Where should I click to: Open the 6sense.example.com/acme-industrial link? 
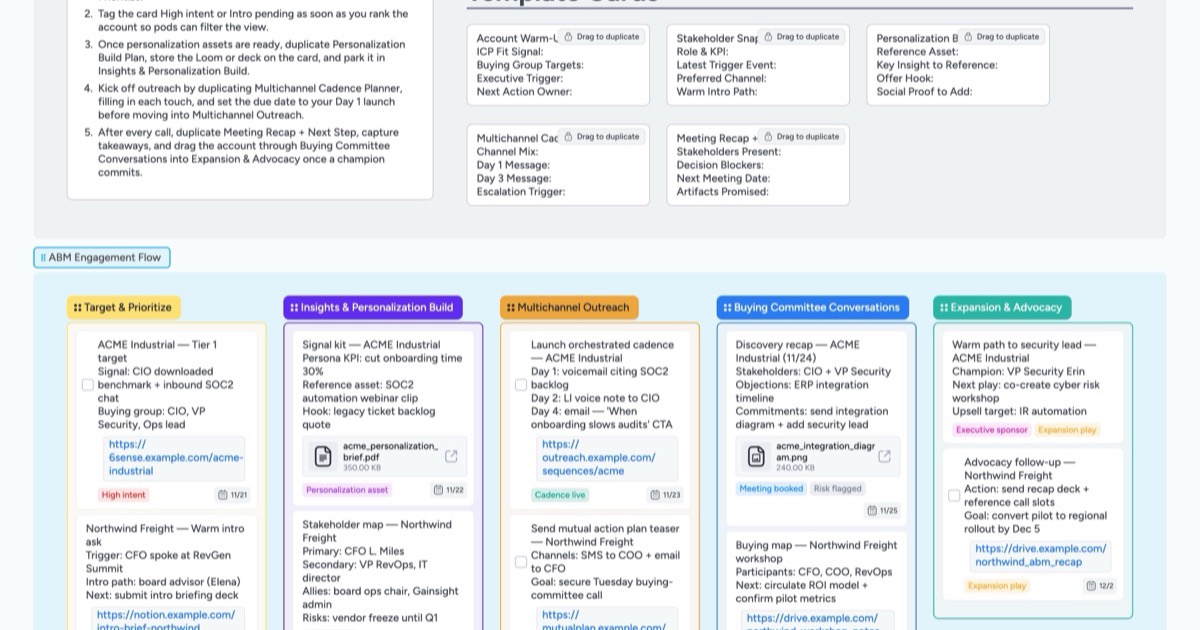click(176, 458)
